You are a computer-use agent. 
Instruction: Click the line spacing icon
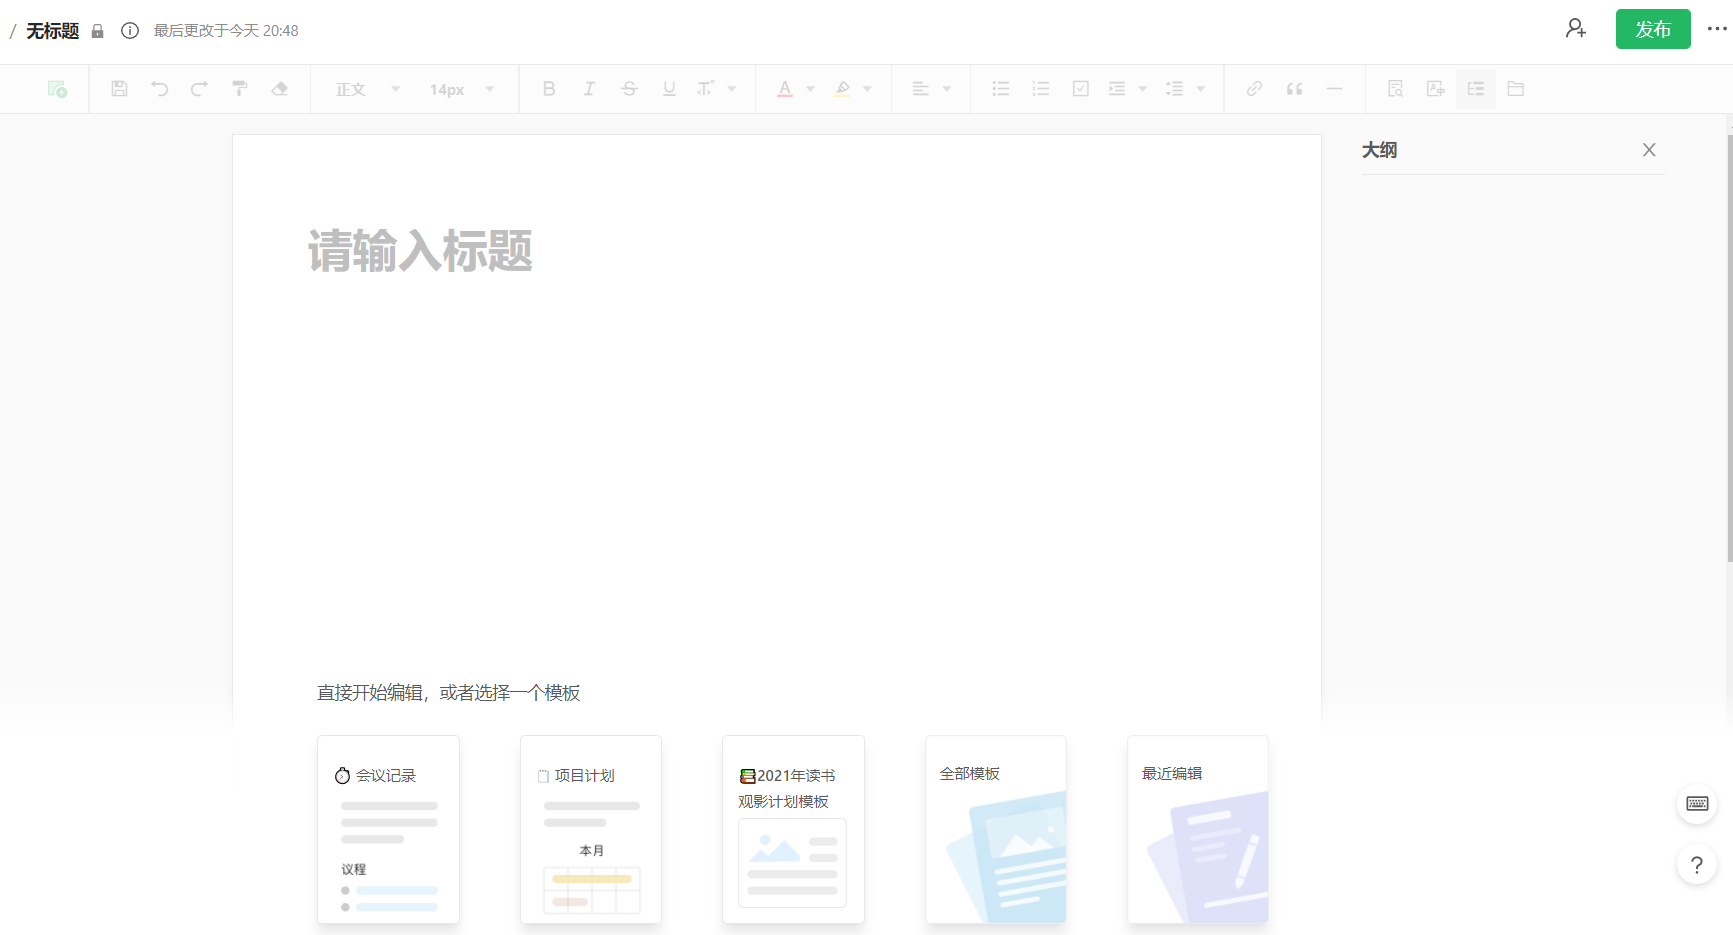(1175, 89)
